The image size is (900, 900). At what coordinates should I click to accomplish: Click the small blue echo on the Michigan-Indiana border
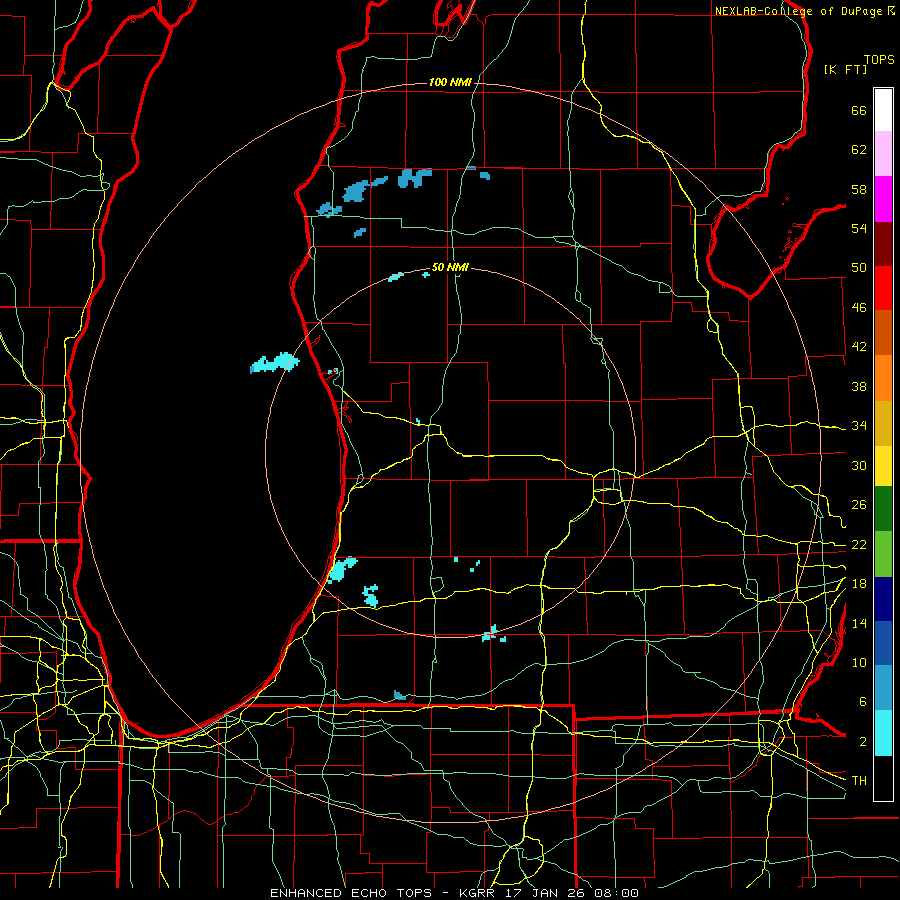pos(399,696)
